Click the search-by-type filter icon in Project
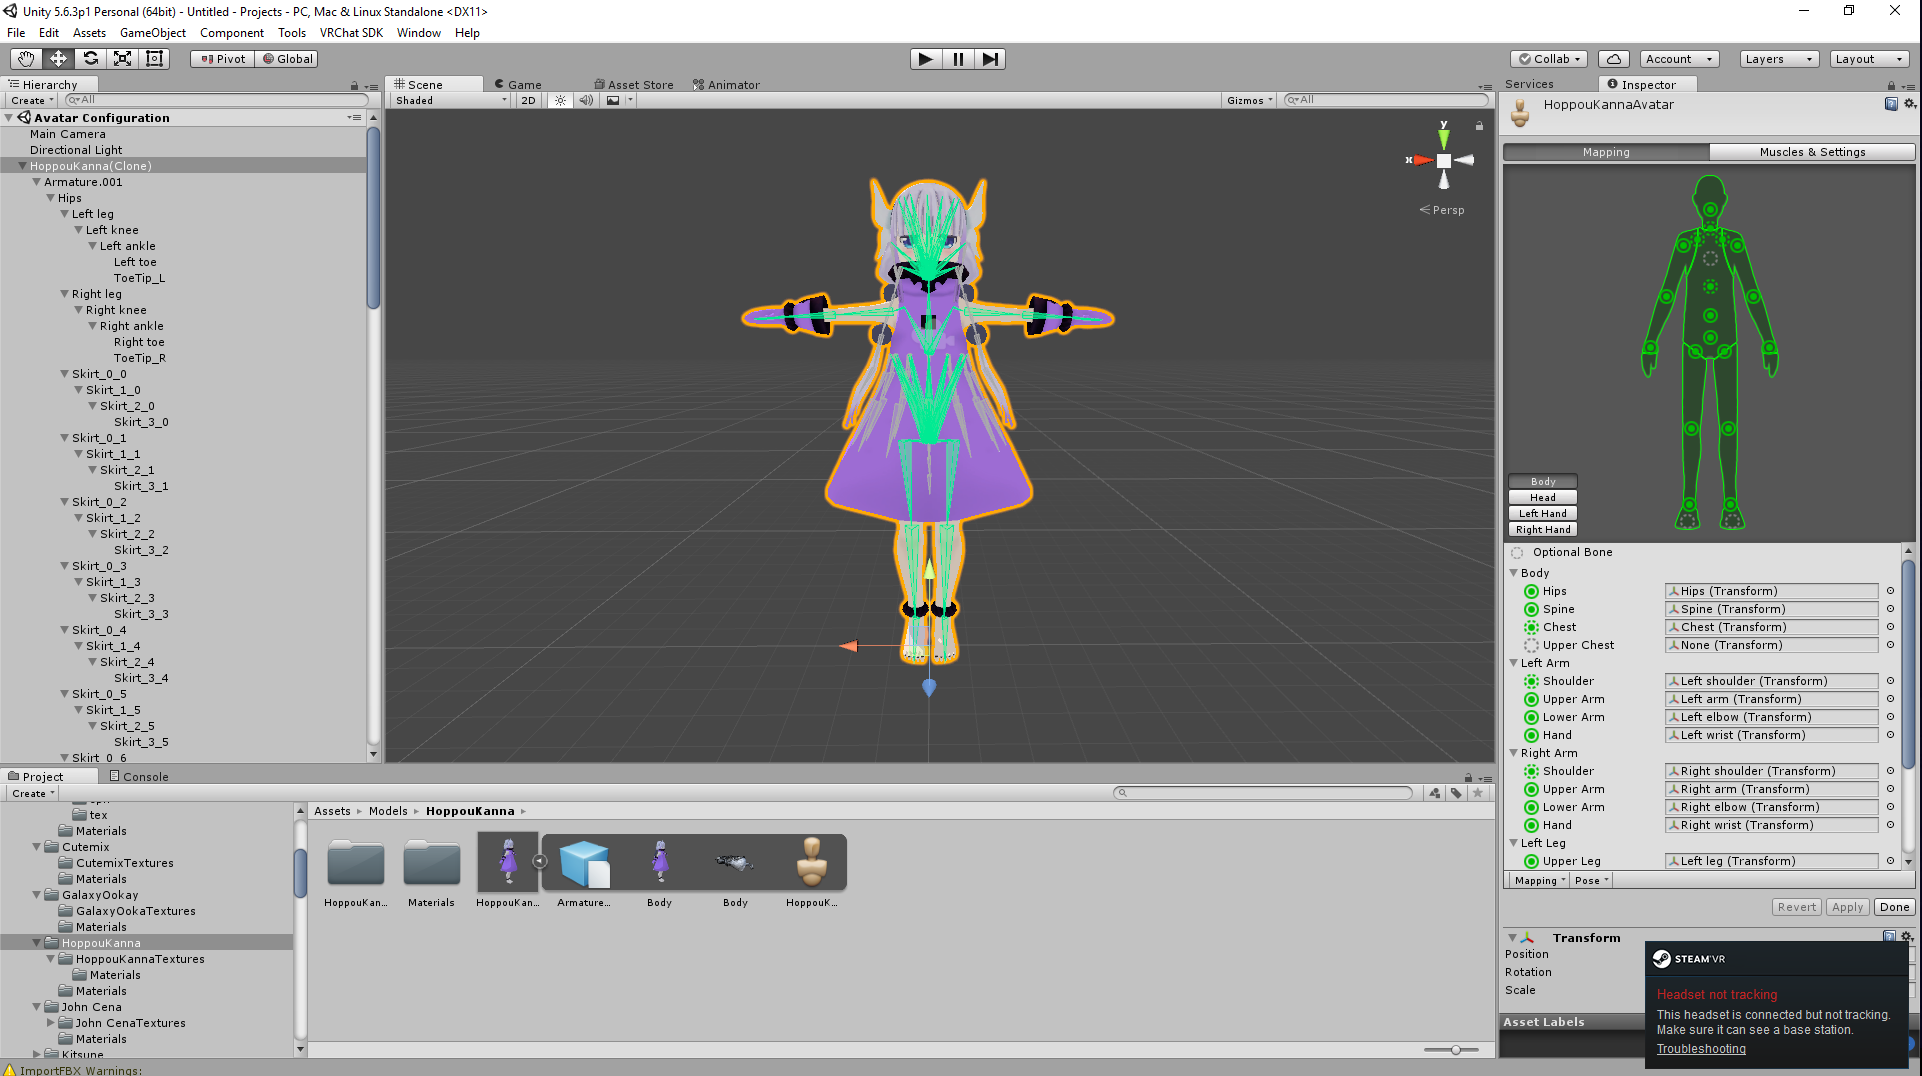The height and width of the screenshot is (1076, 1922). (x=1435, y=793)
